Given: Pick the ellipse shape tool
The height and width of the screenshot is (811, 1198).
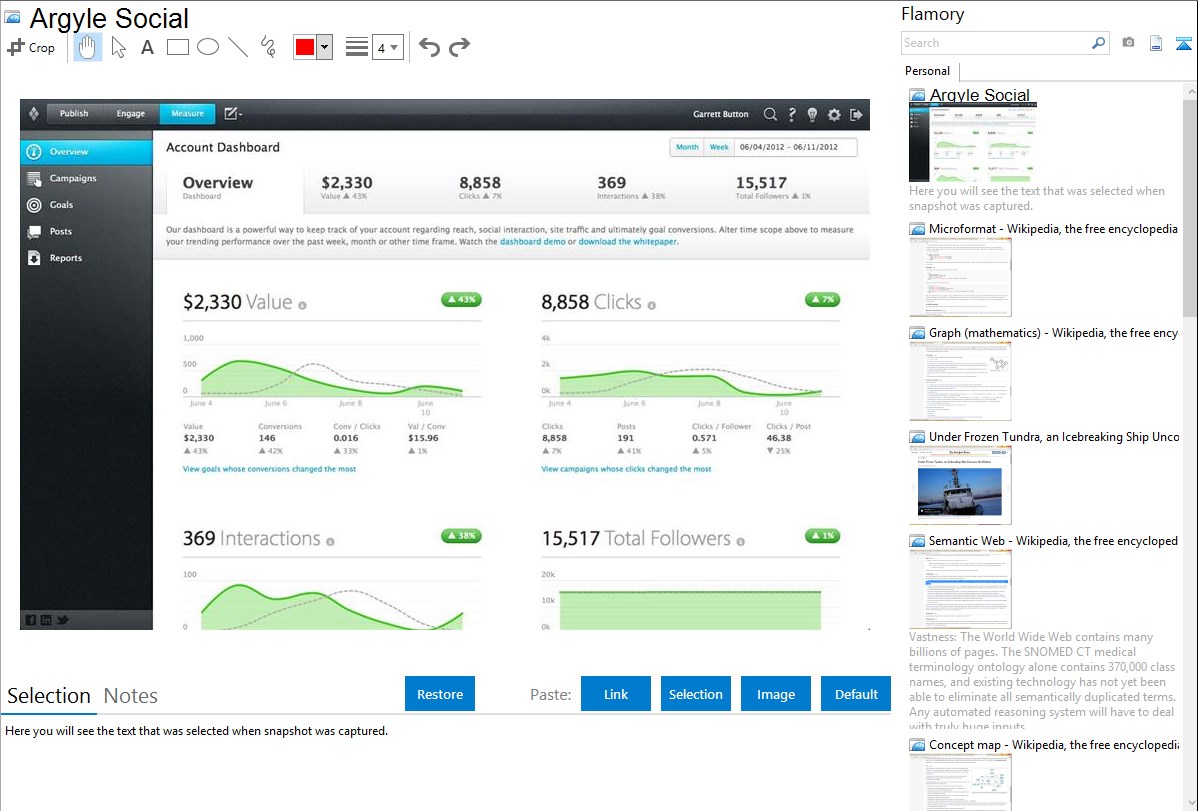Looking at the screenshot, I should pyautogui.click(x=208, y=47).
